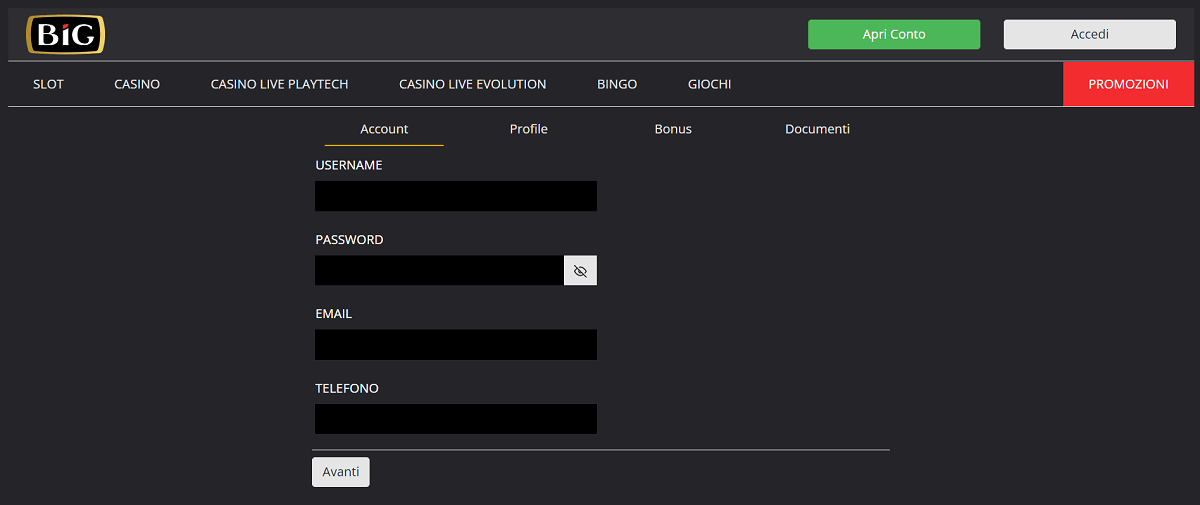Focus the USERNAME input field
Image resolution: width=1200 pixels, height=505 pixels.
[455, 196]
